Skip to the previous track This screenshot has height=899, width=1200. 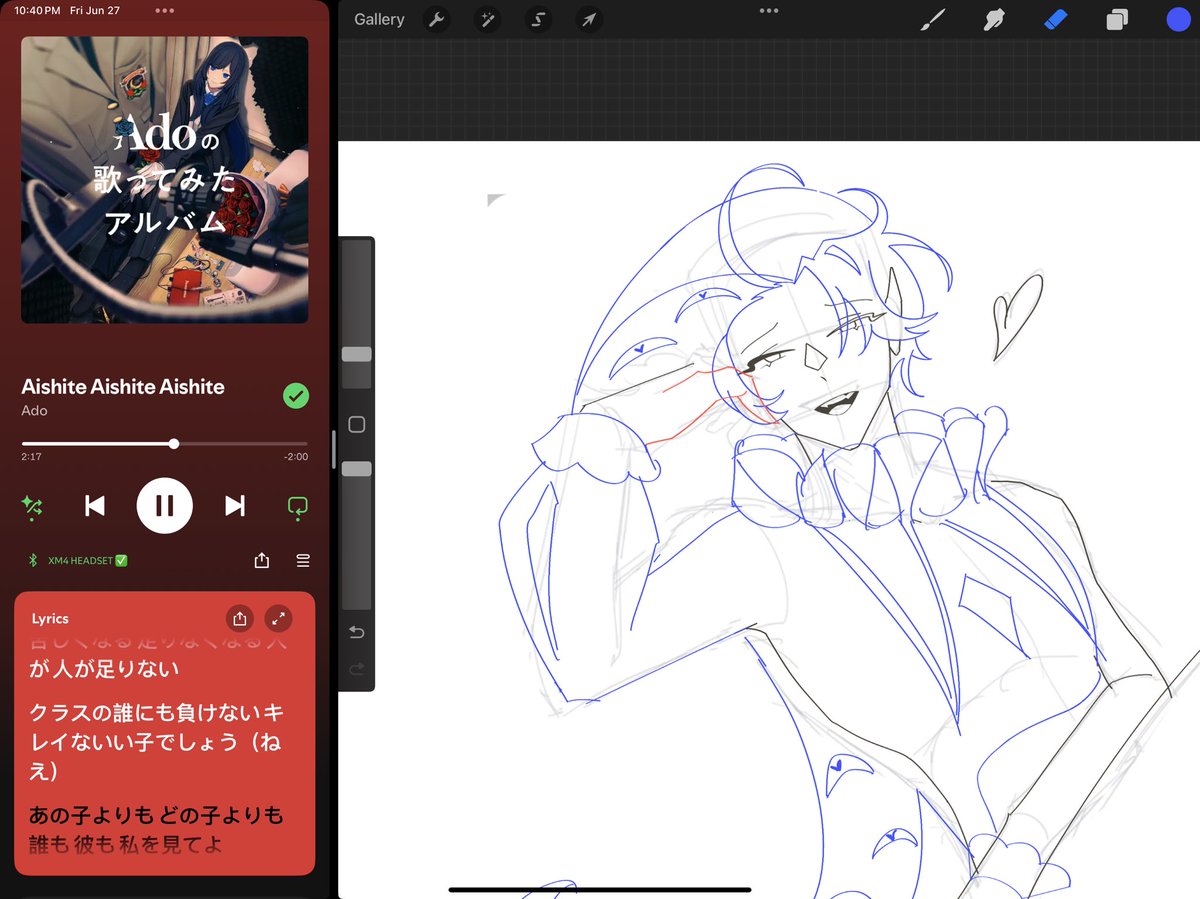(95, 506)
